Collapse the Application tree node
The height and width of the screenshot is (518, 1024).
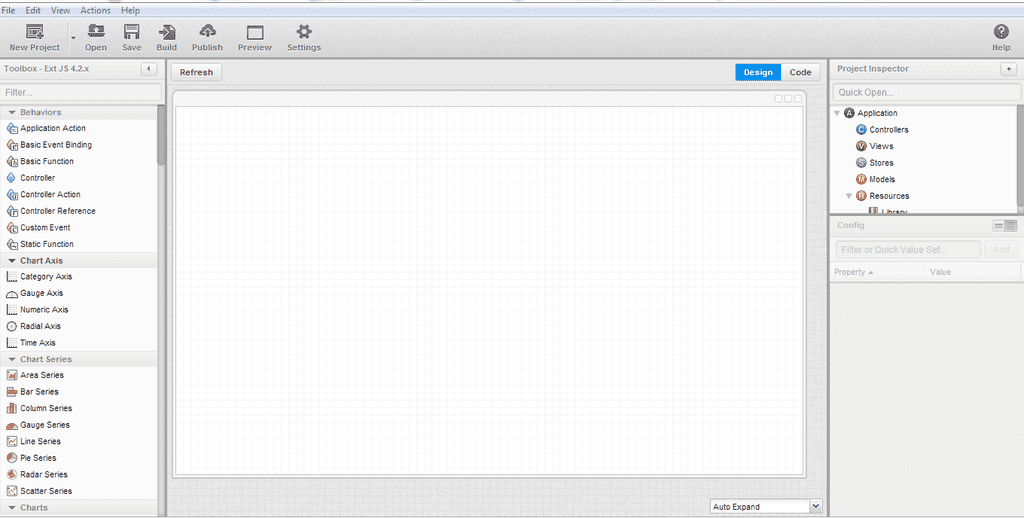pyautogui.click(x=837, y=113)
